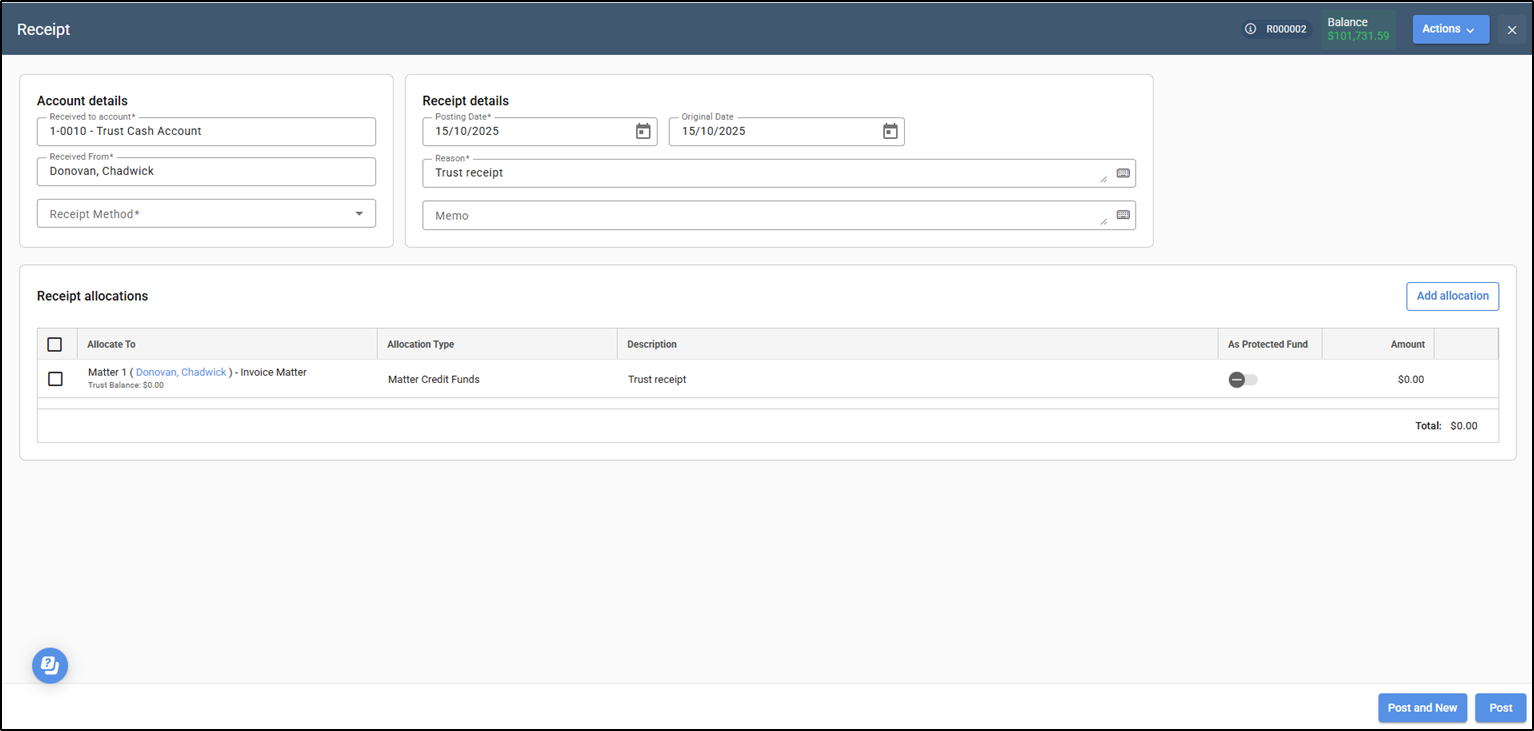Open the Original Date calendar picker
The height and width of the screenshot is (731, 1534).
(x=890, y=131)
